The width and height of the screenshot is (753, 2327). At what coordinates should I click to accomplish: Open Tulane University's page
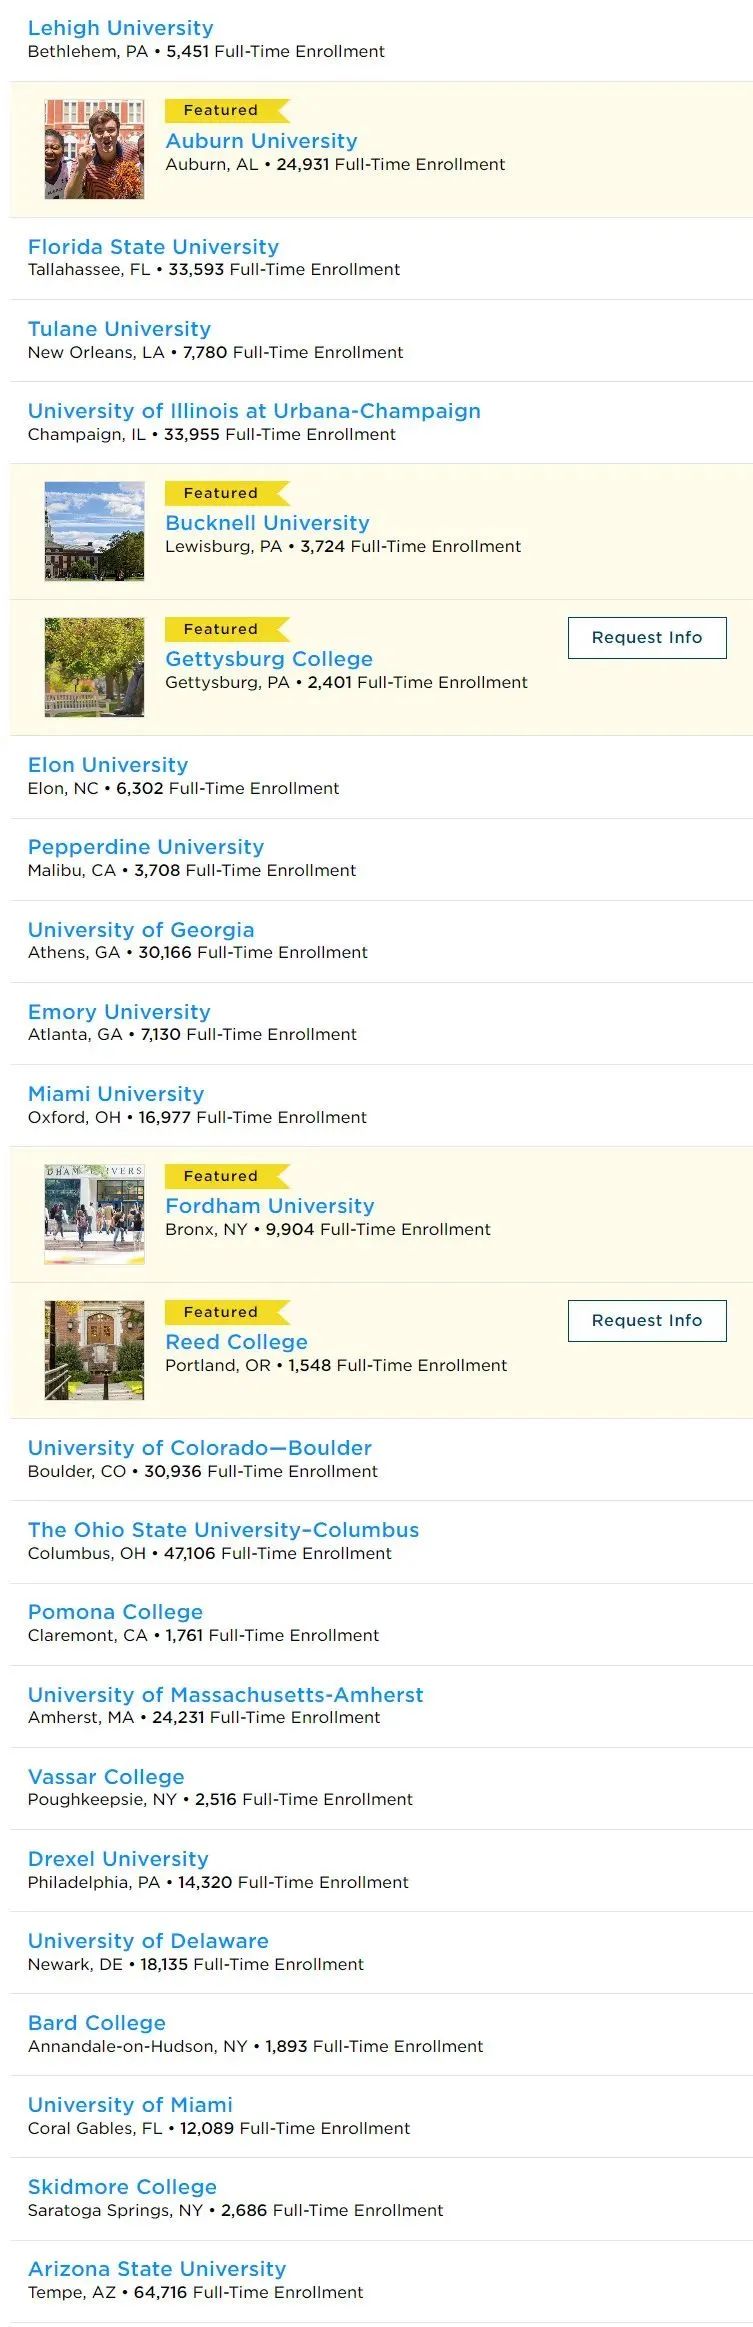119,329
